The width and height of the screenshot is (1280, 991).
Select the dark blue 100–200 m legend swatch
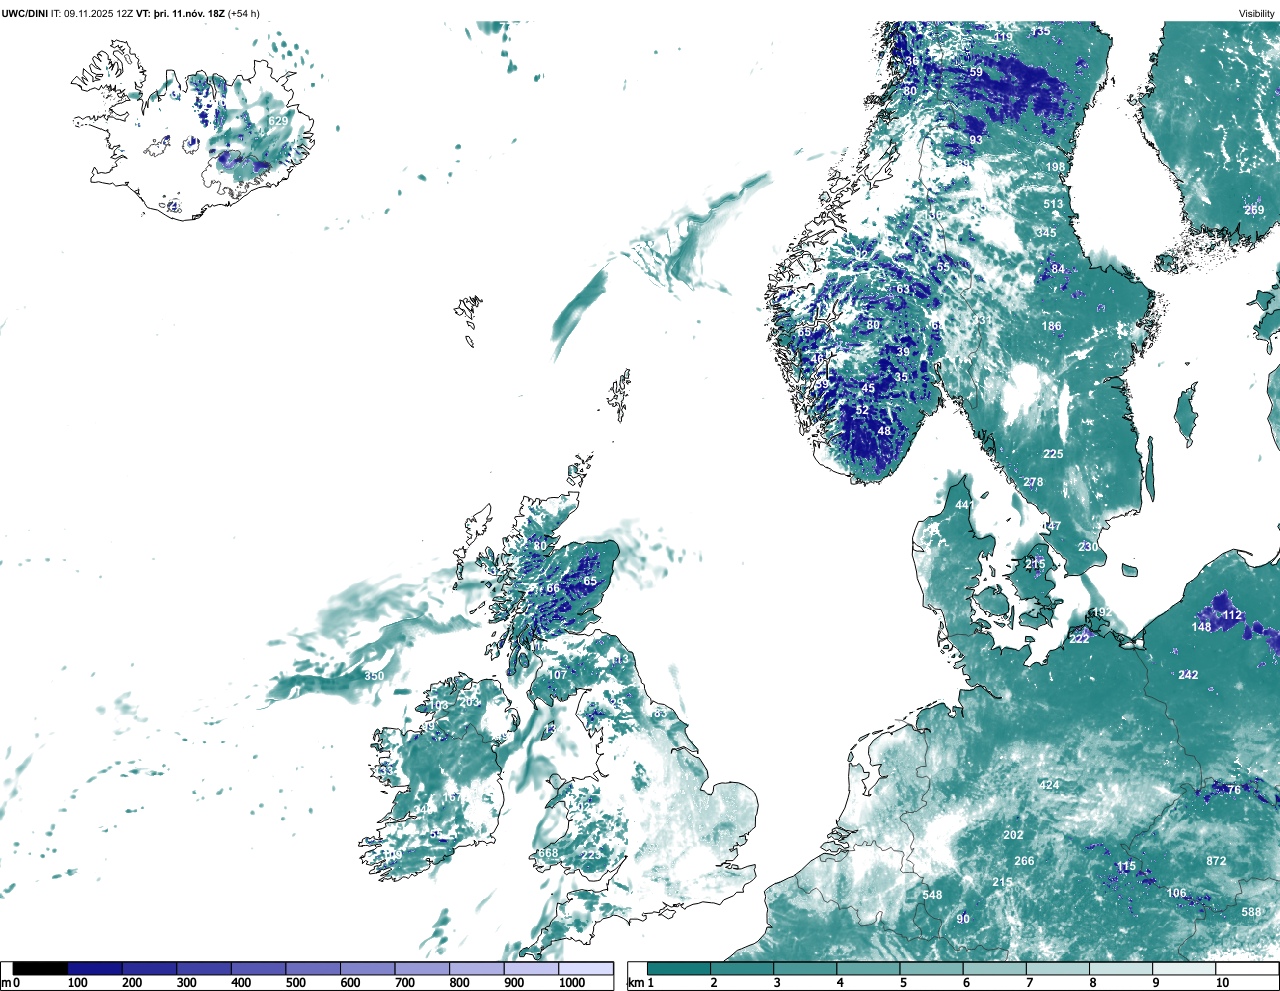click(x=95, y=968)
